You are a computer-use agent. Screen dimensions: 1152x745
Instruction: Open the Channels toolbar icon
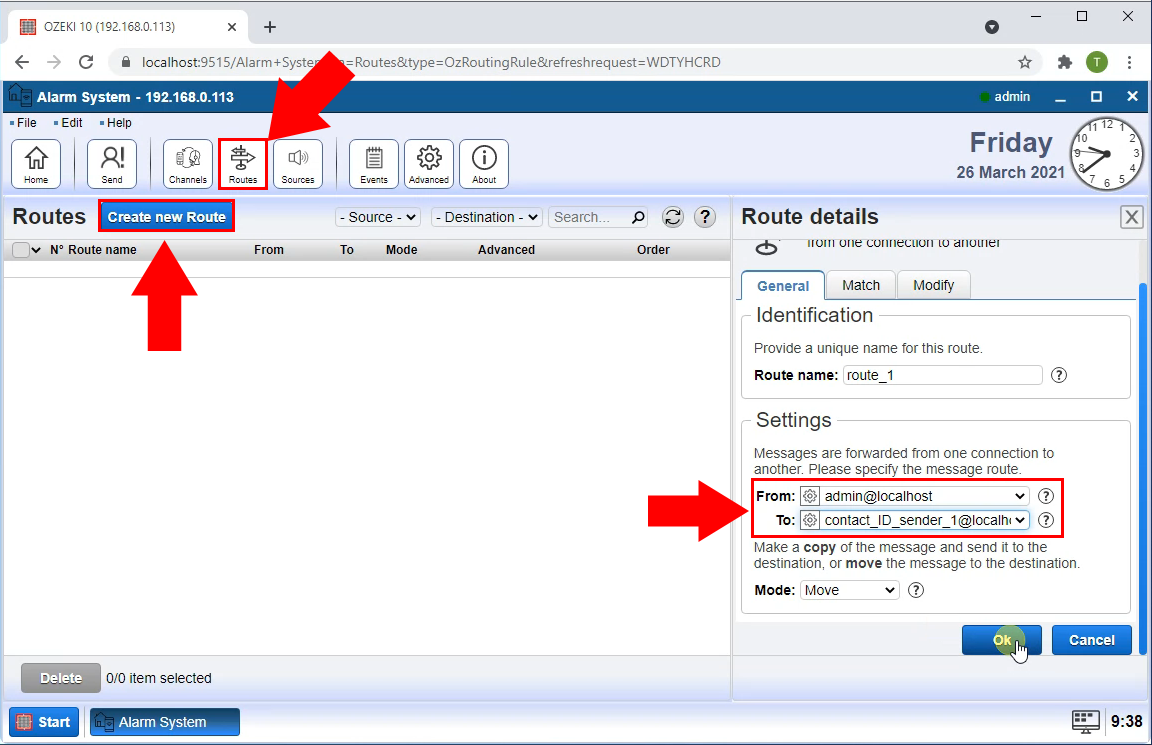pyautogui.click(x=187, y=163)
